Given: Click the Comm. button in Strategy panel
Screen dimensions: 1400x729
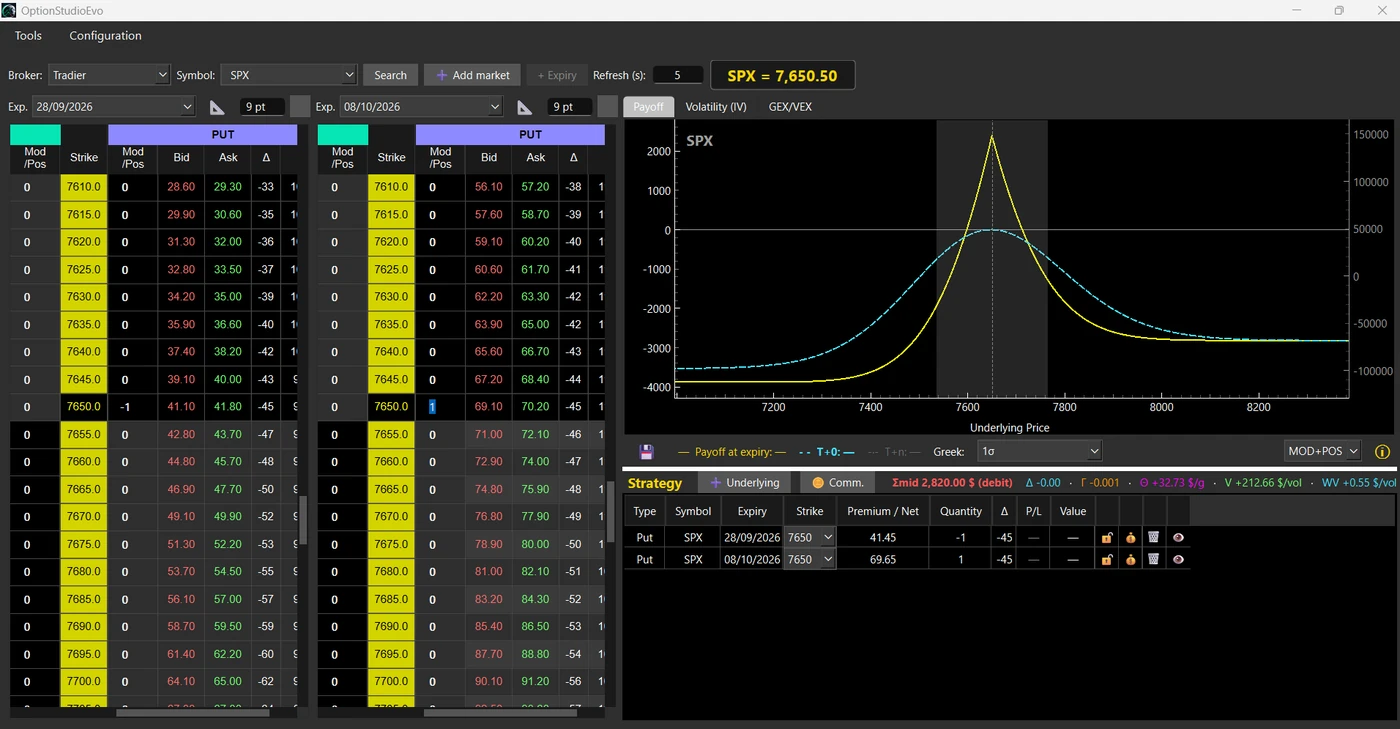Looking at the screenshot, I should tap(837, 483).
